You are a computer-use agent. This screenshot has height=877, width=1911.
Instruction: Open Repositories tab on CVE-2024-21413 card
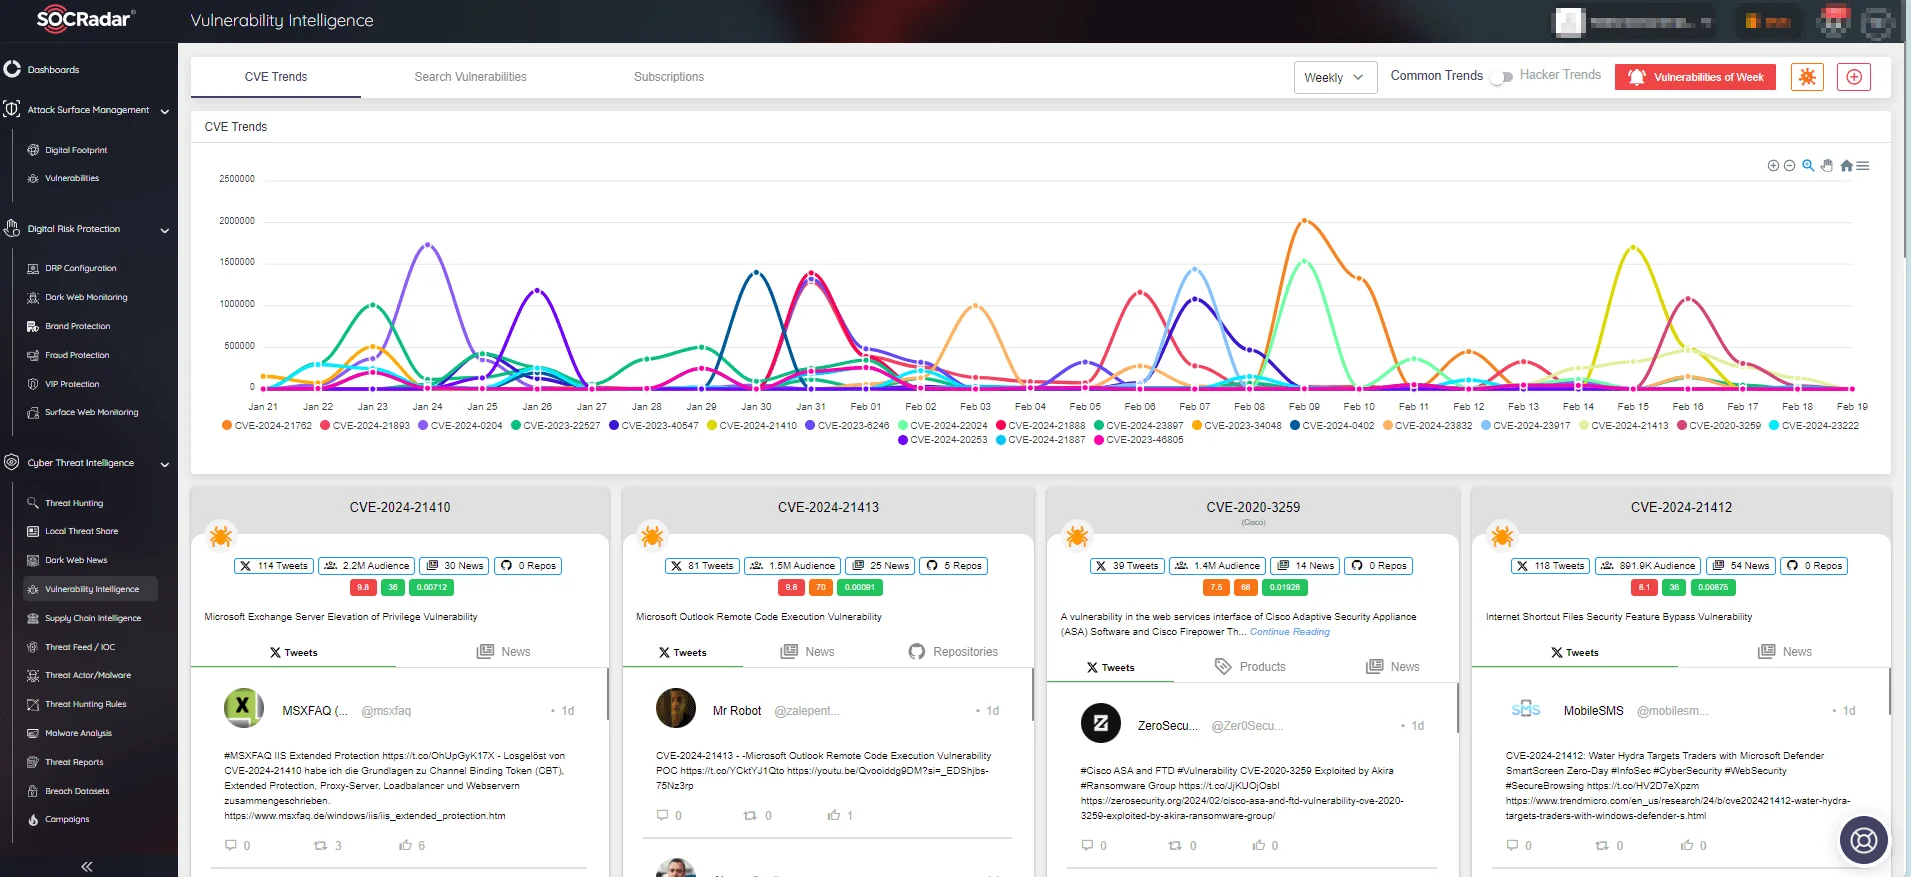[x=953, y=651]
